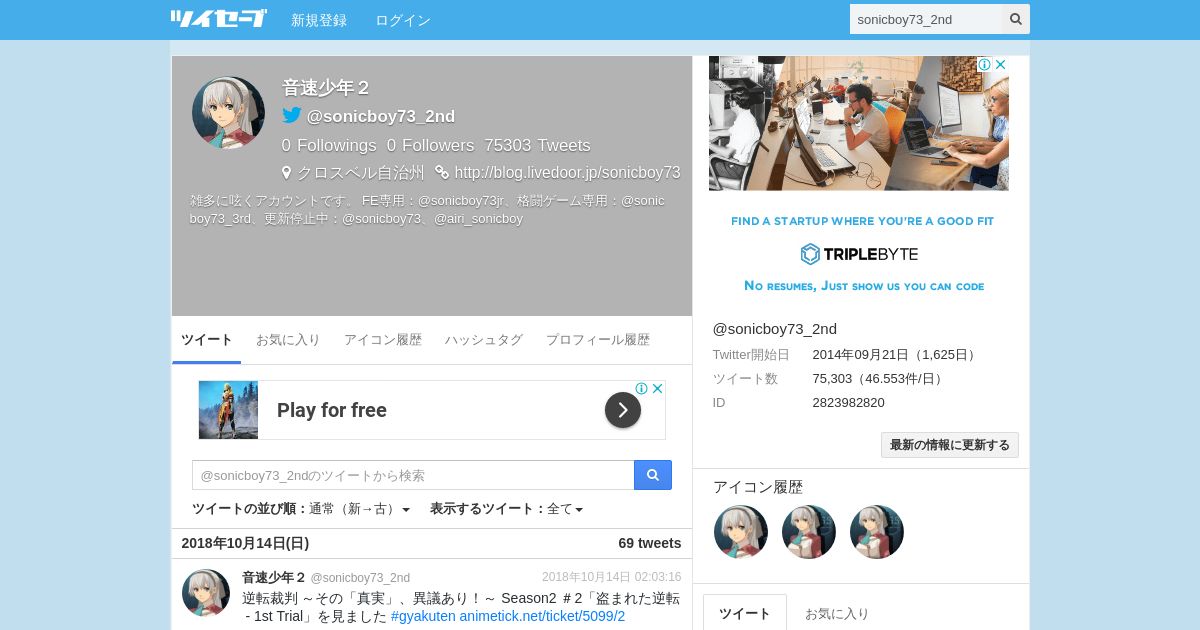1200x630 pixels.
Task: Click the blue tweet search button
Action: coord(653,475)
